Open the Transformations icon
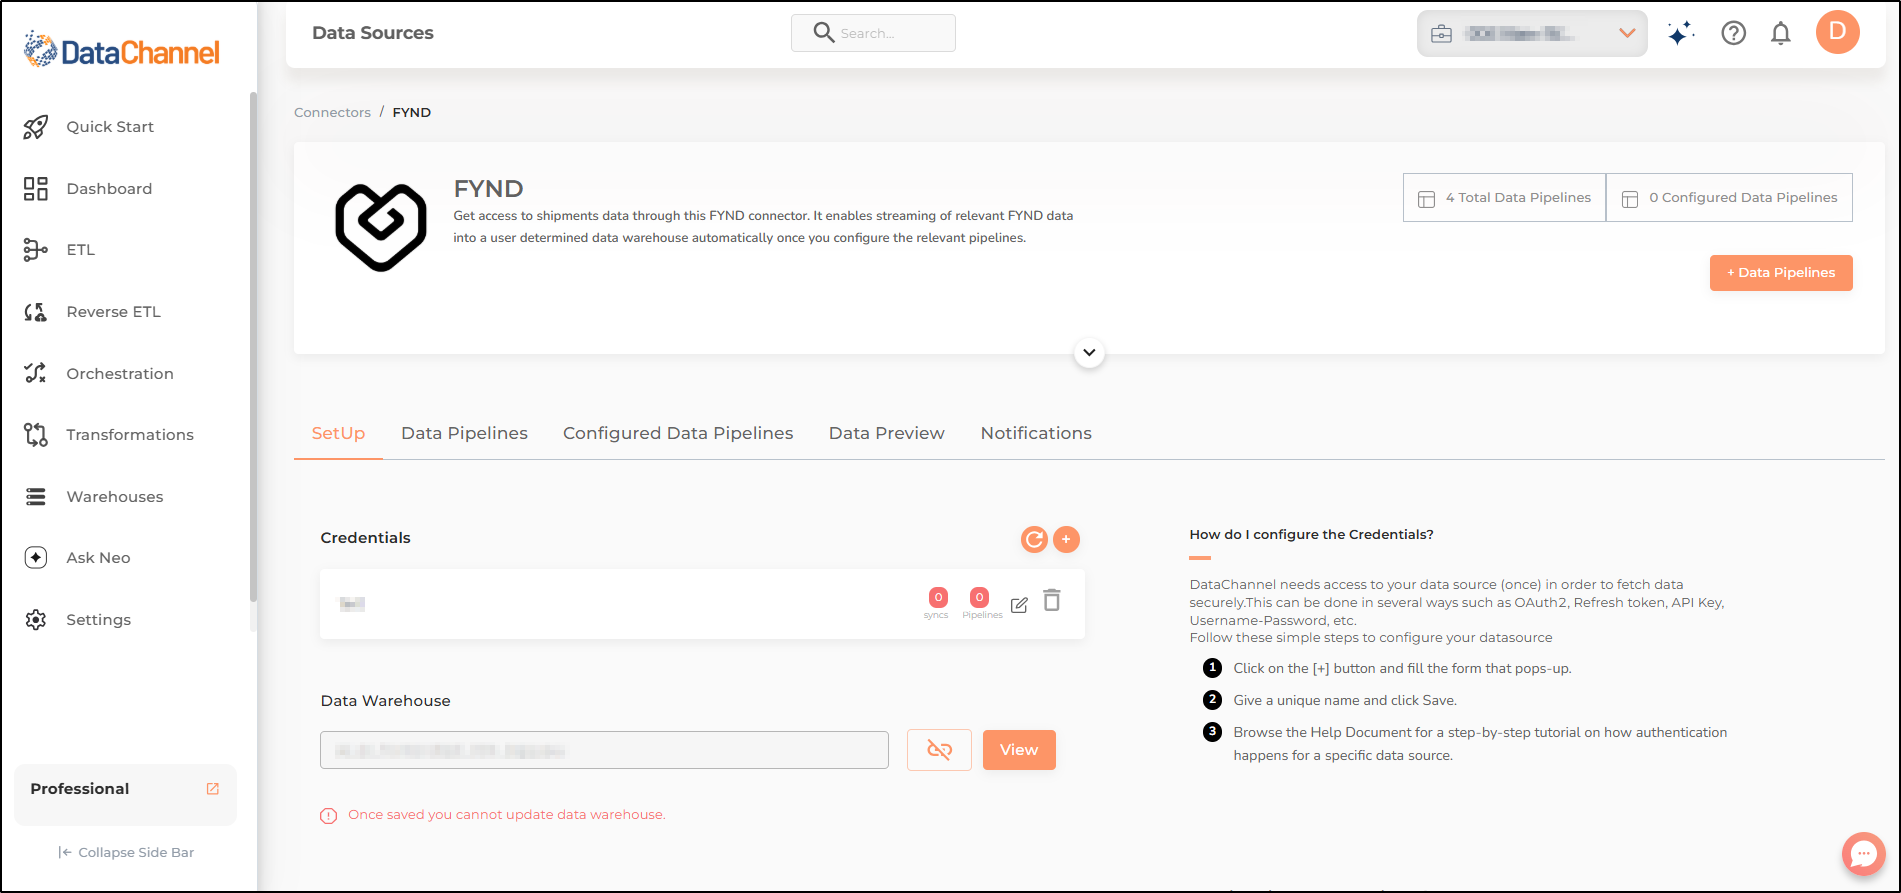Viewport: 1901px width, 893px height. [36, 435]
